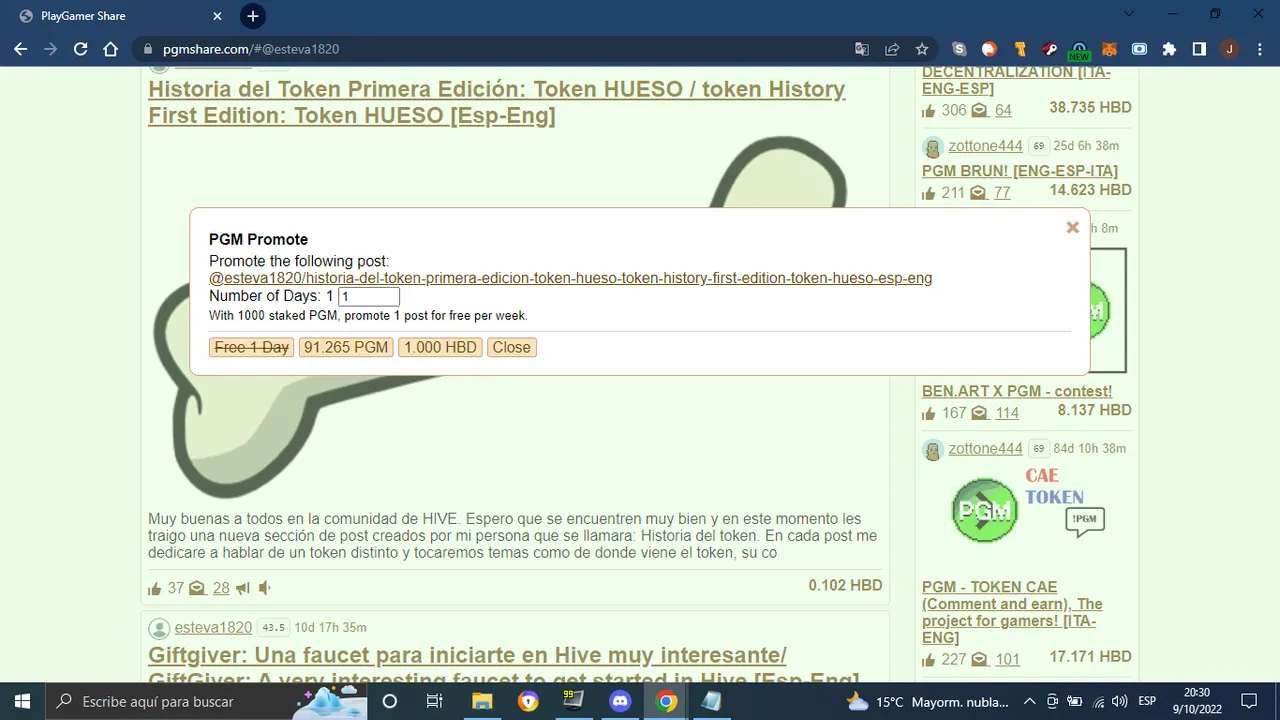The image size is (1280, 720).
Task: Open 114 comments on BEN.ART post
Action: pos(1007,413)
